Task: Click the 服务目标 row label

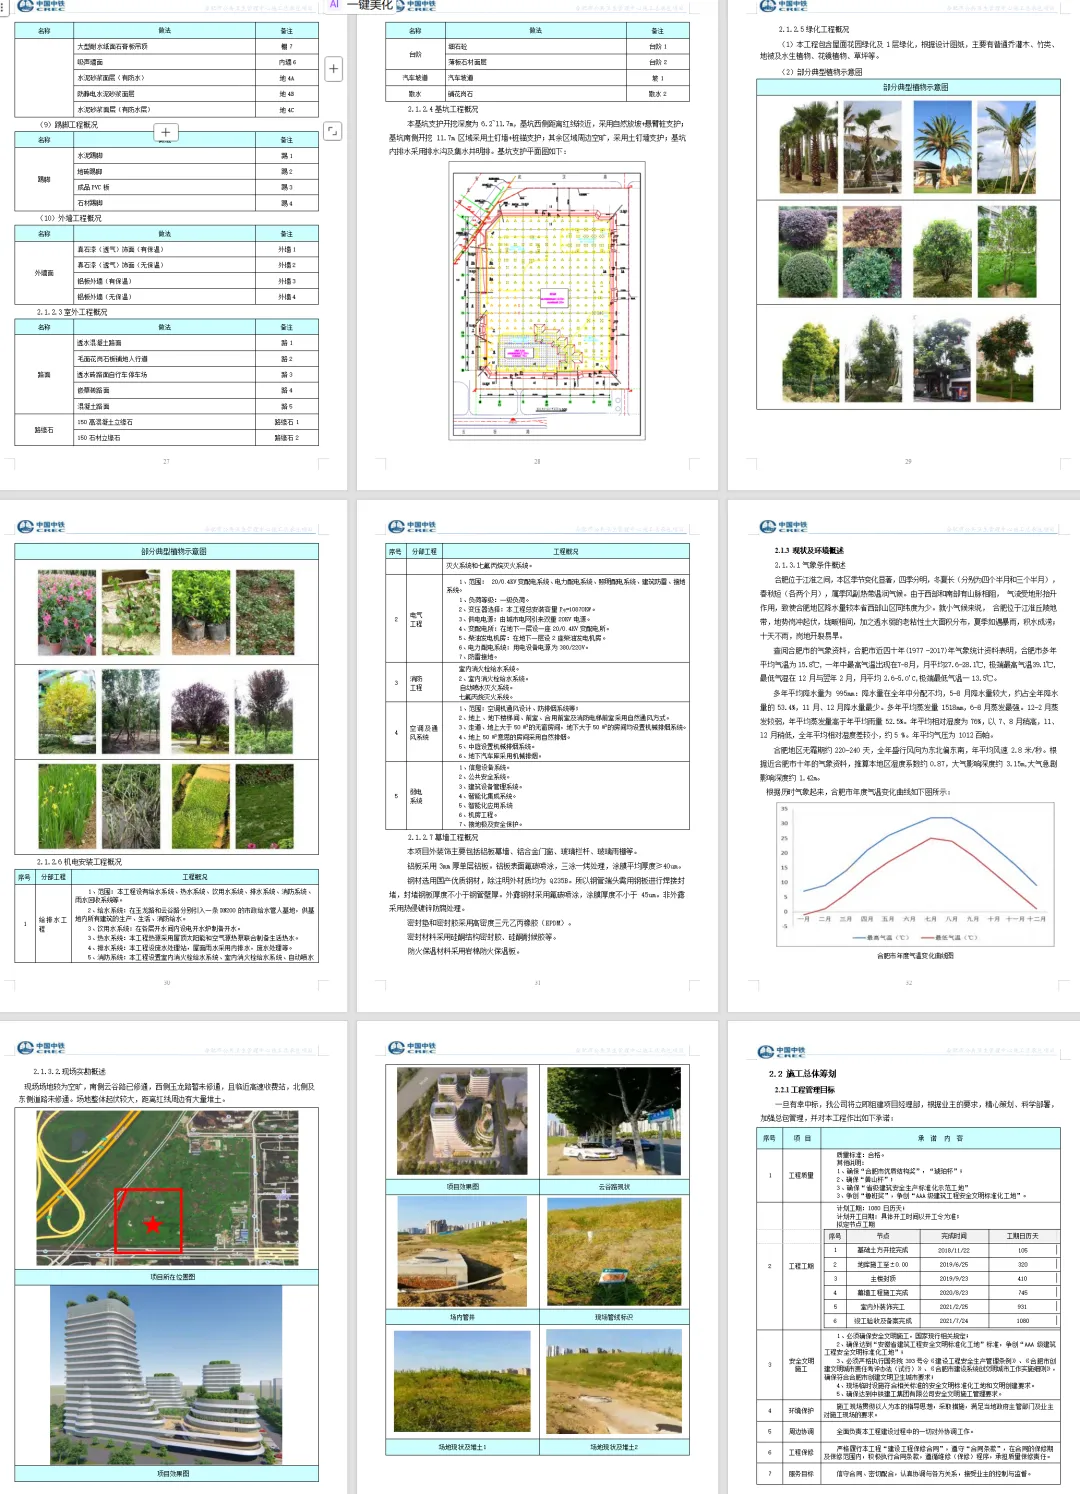Action: [801, 1473]
